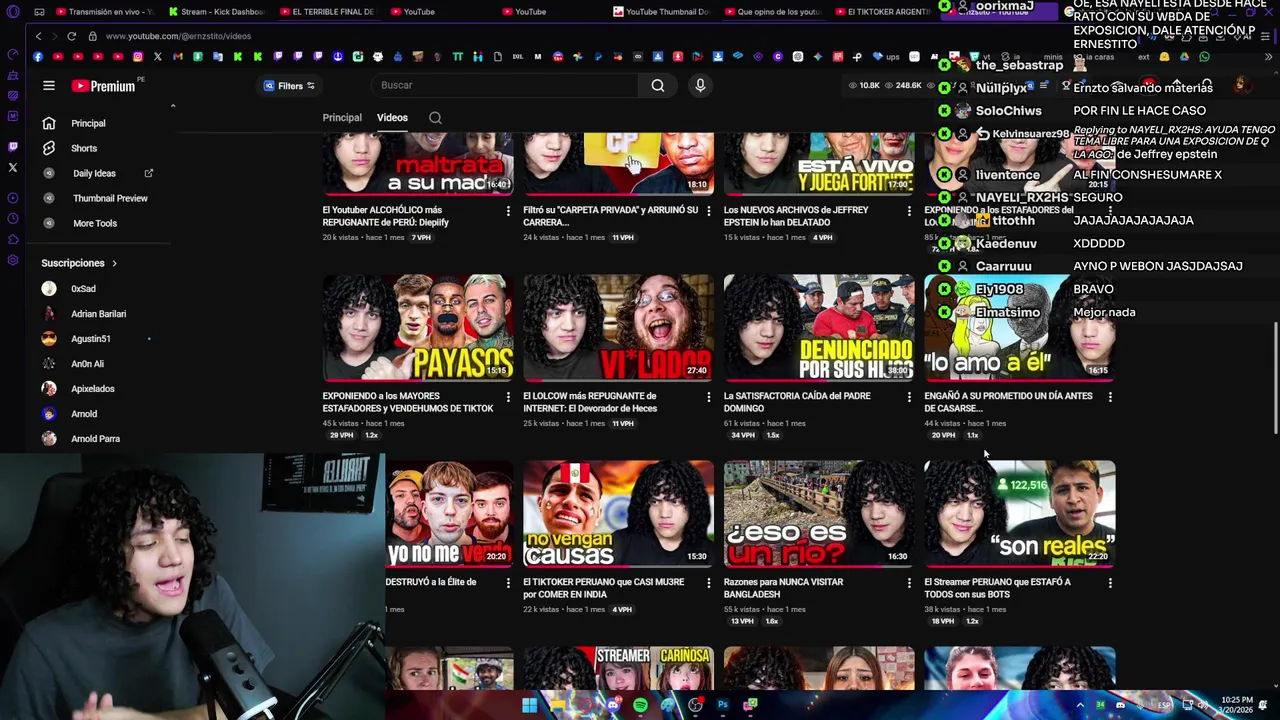Open the DENUNCIADO POR SUS HIJOS thumbnail
The width and height of the screenshot is (1280, 720).
[x=819, y=327]
